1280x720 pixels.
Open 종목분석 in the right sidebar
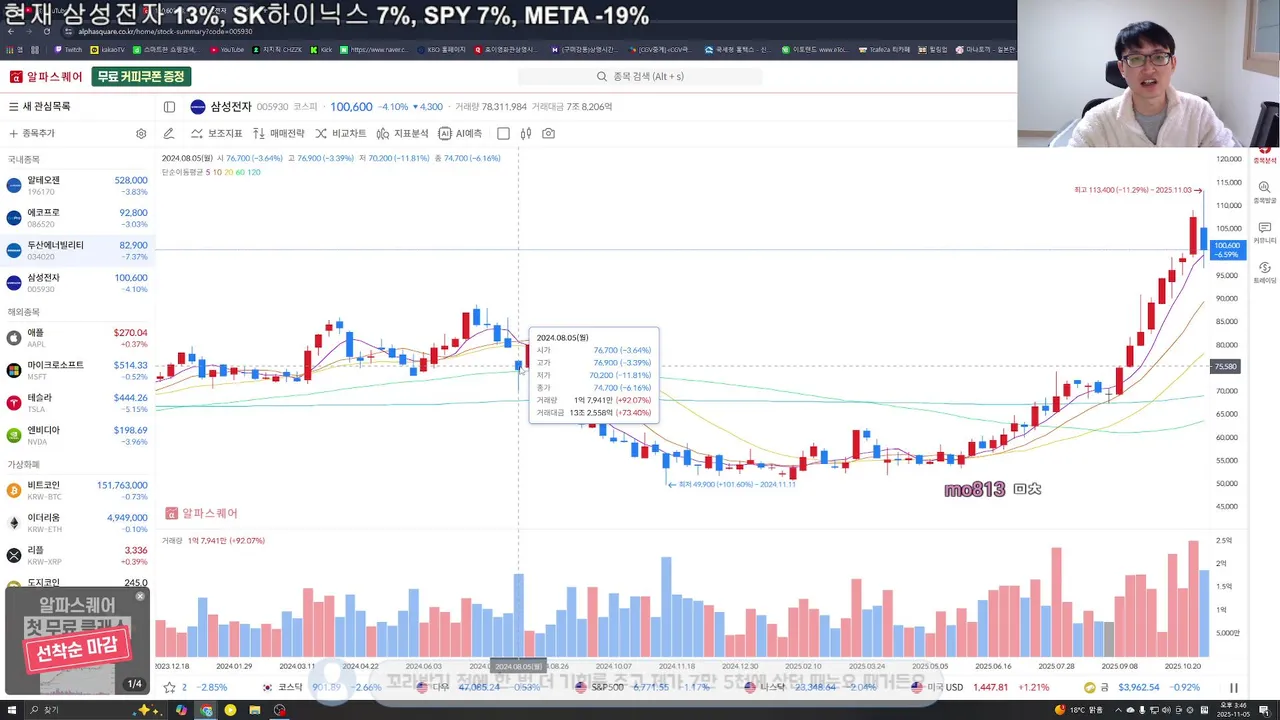tap(1265, 155)
